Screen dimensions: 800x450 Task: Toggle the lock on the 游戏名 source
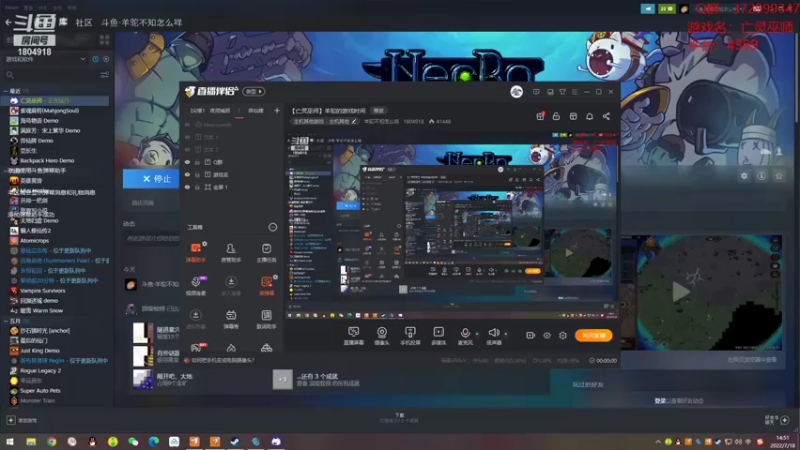(x=197, y=174)
